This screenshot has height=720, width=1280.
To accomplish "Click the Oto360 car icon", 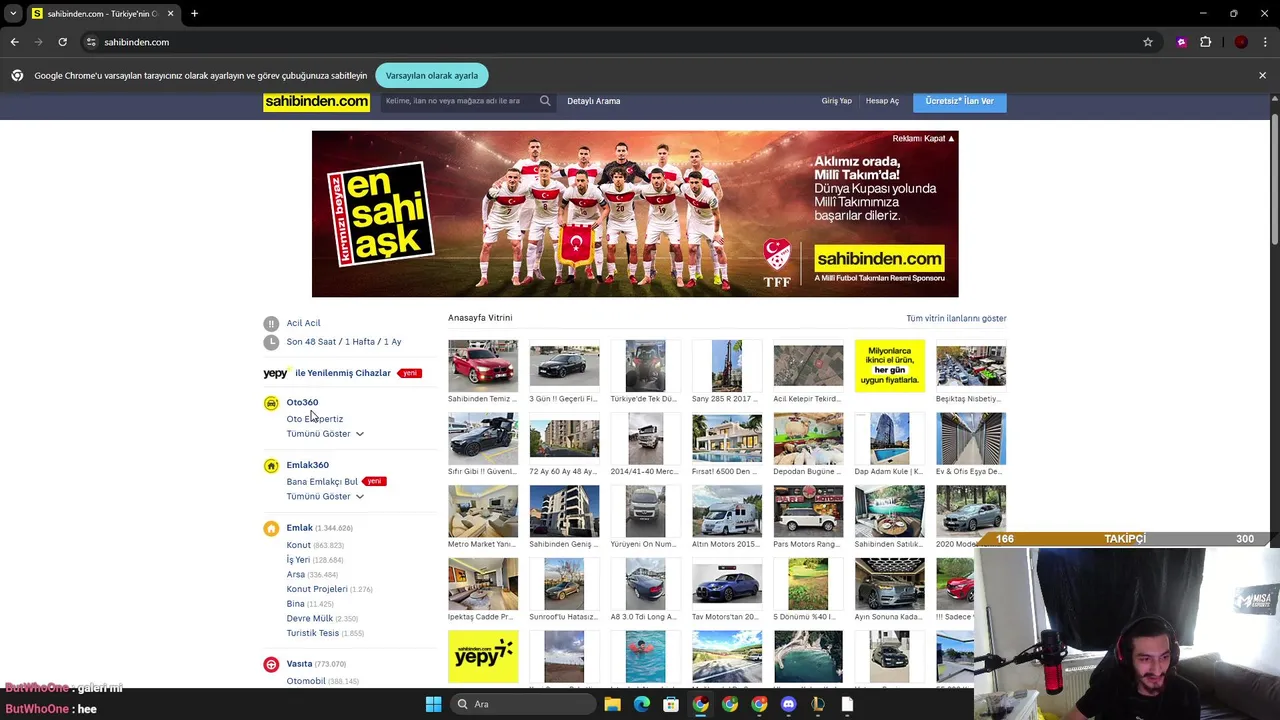I will [271, 403].
